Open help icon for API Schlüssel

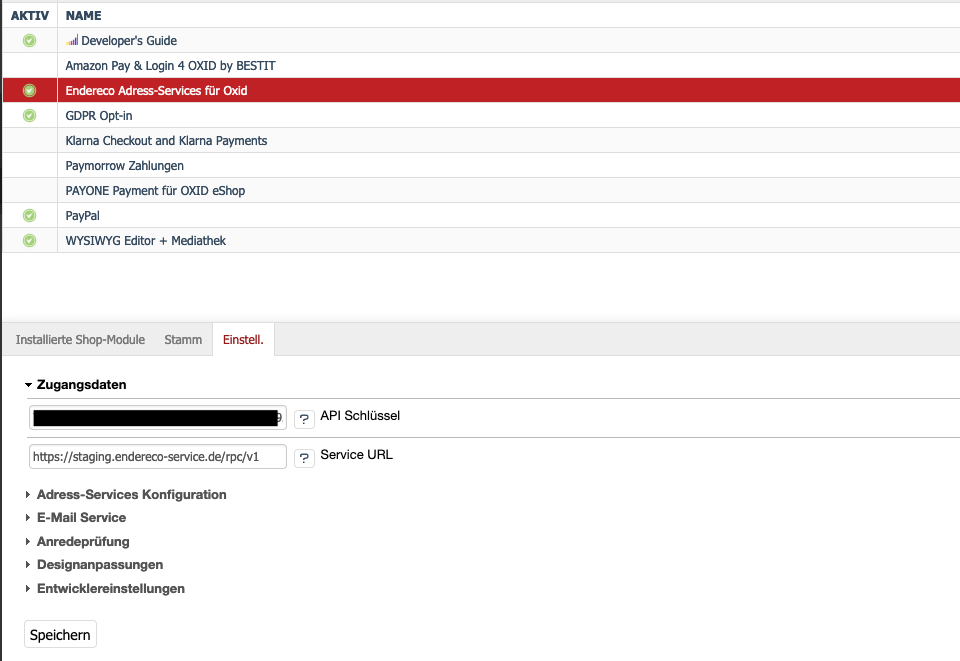304,419
